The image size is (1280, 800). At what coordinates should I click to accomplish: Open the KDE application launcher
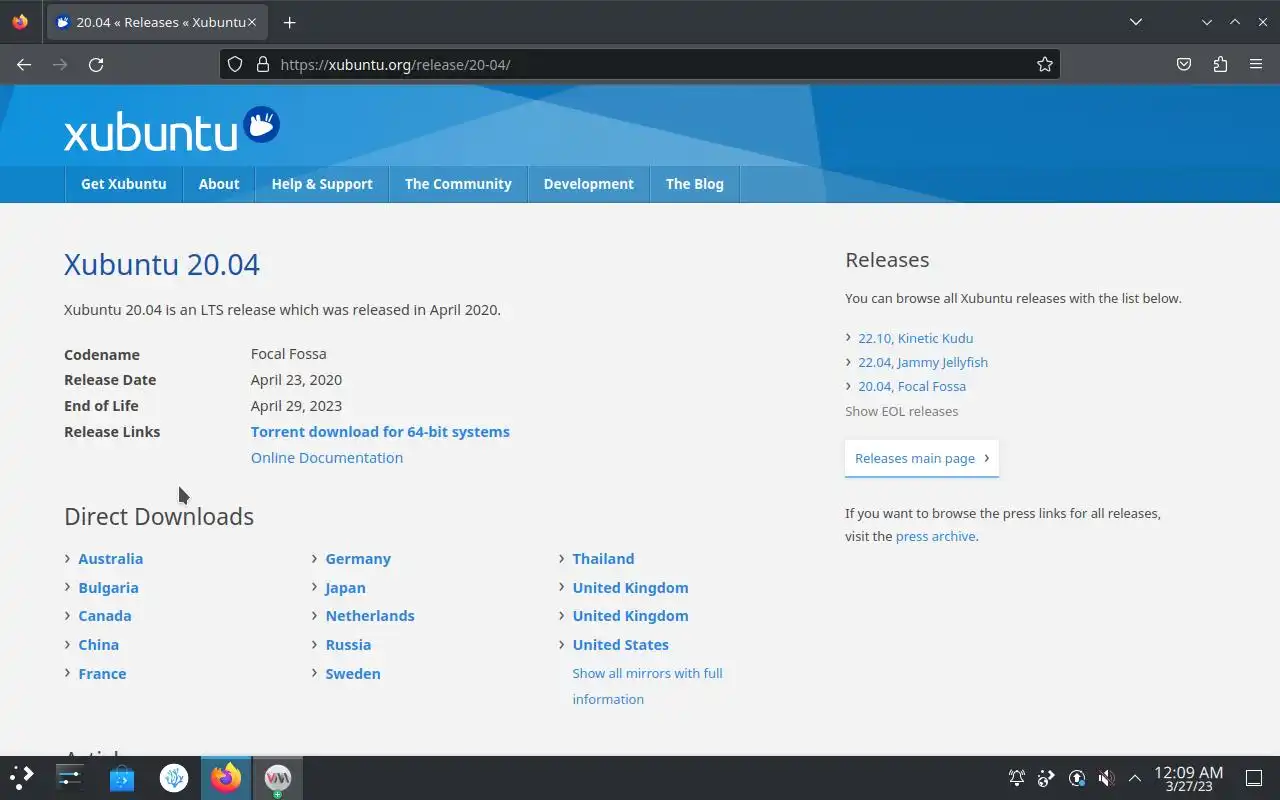[22, 777]
